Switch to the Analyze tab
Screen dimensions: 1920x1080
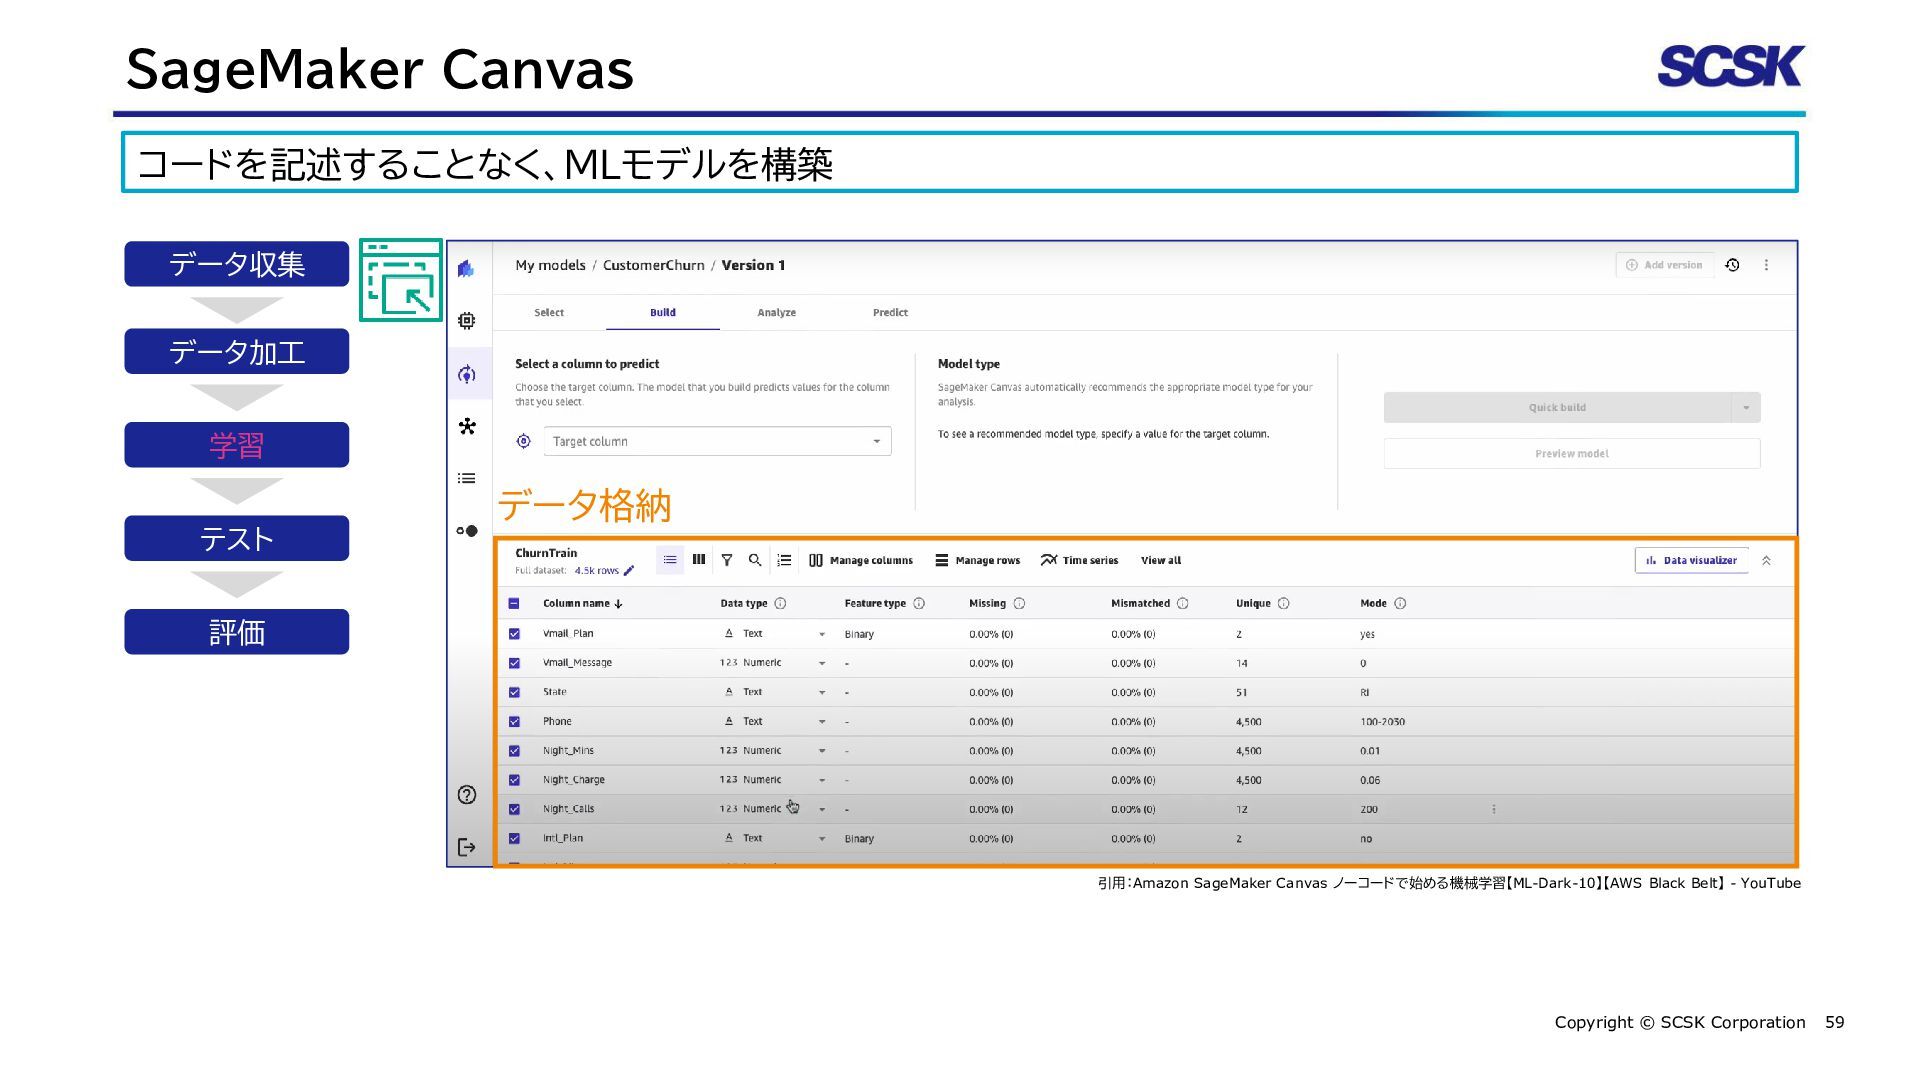(x=776, y=312)
